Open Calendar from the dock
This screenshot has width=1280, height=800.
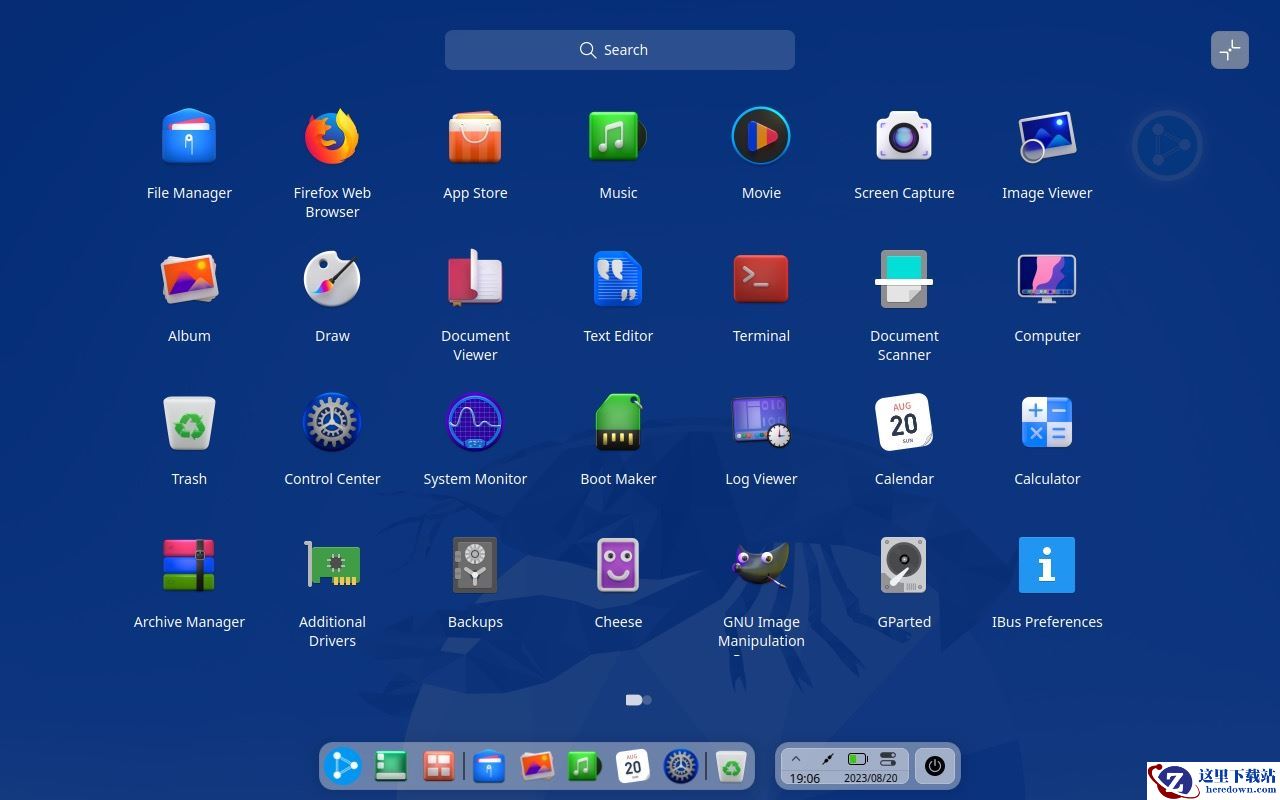tap(633, 766)
